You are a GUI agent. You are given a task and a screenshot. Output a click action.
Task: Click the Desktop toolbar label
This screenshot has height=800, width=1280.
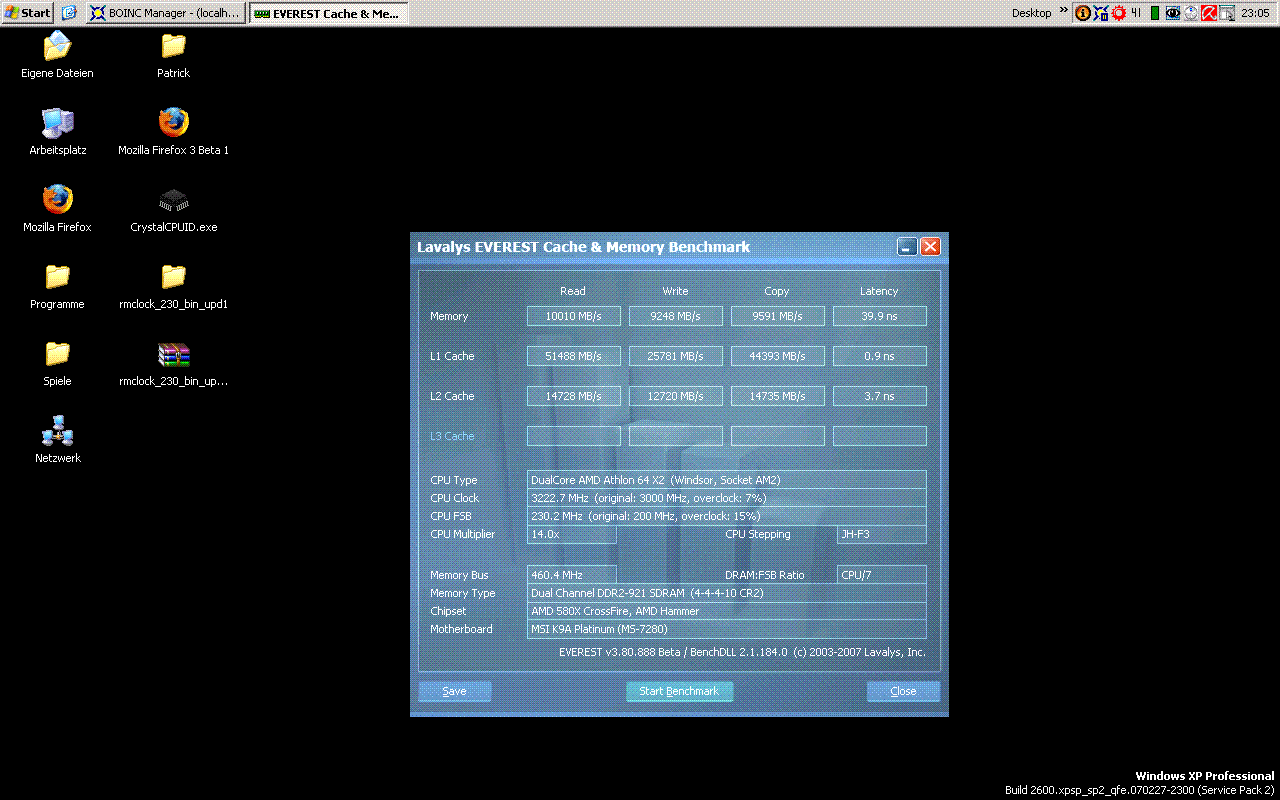pyautogui.click(x=1031, y=13)
